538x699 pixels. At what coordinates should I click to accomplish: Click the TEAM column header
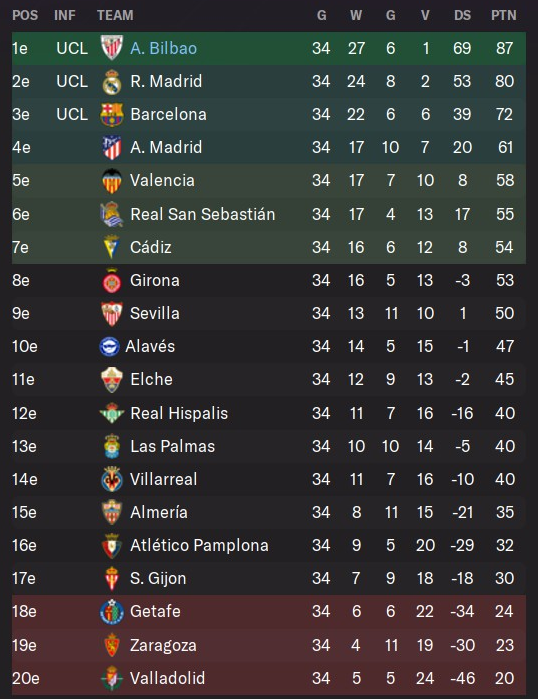(115, 15)
